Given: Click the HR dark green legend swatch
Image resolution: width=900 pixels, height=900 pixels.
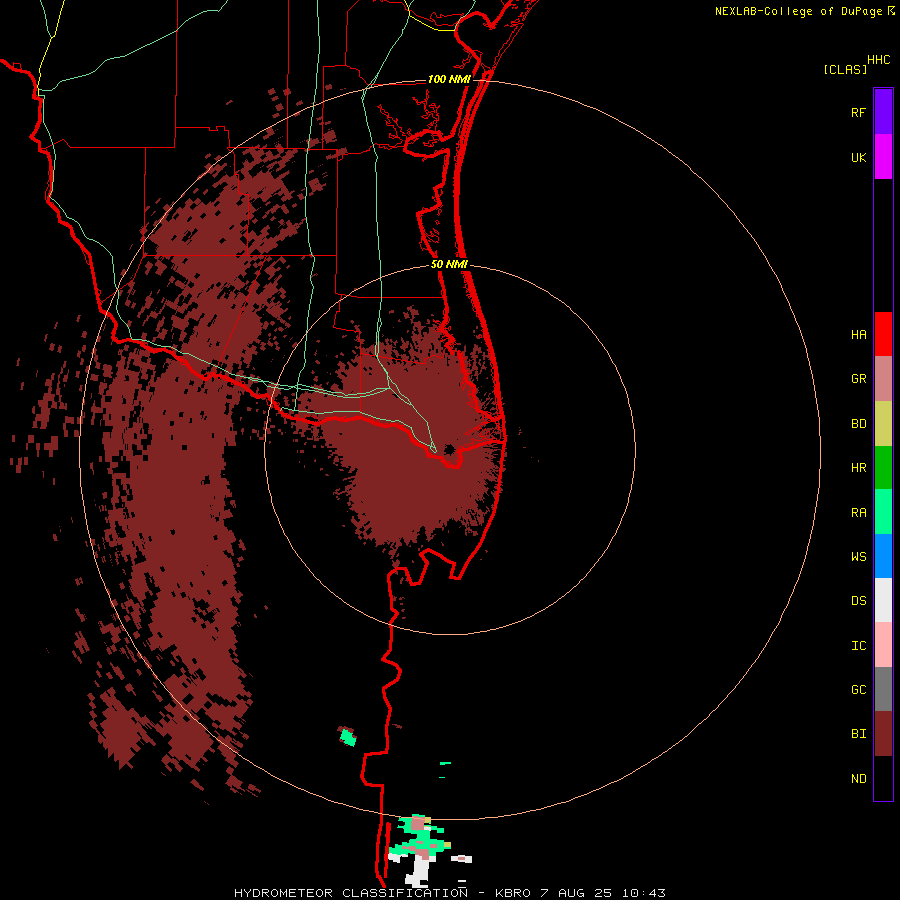Looking at the screenshot, I should point(883,468).
